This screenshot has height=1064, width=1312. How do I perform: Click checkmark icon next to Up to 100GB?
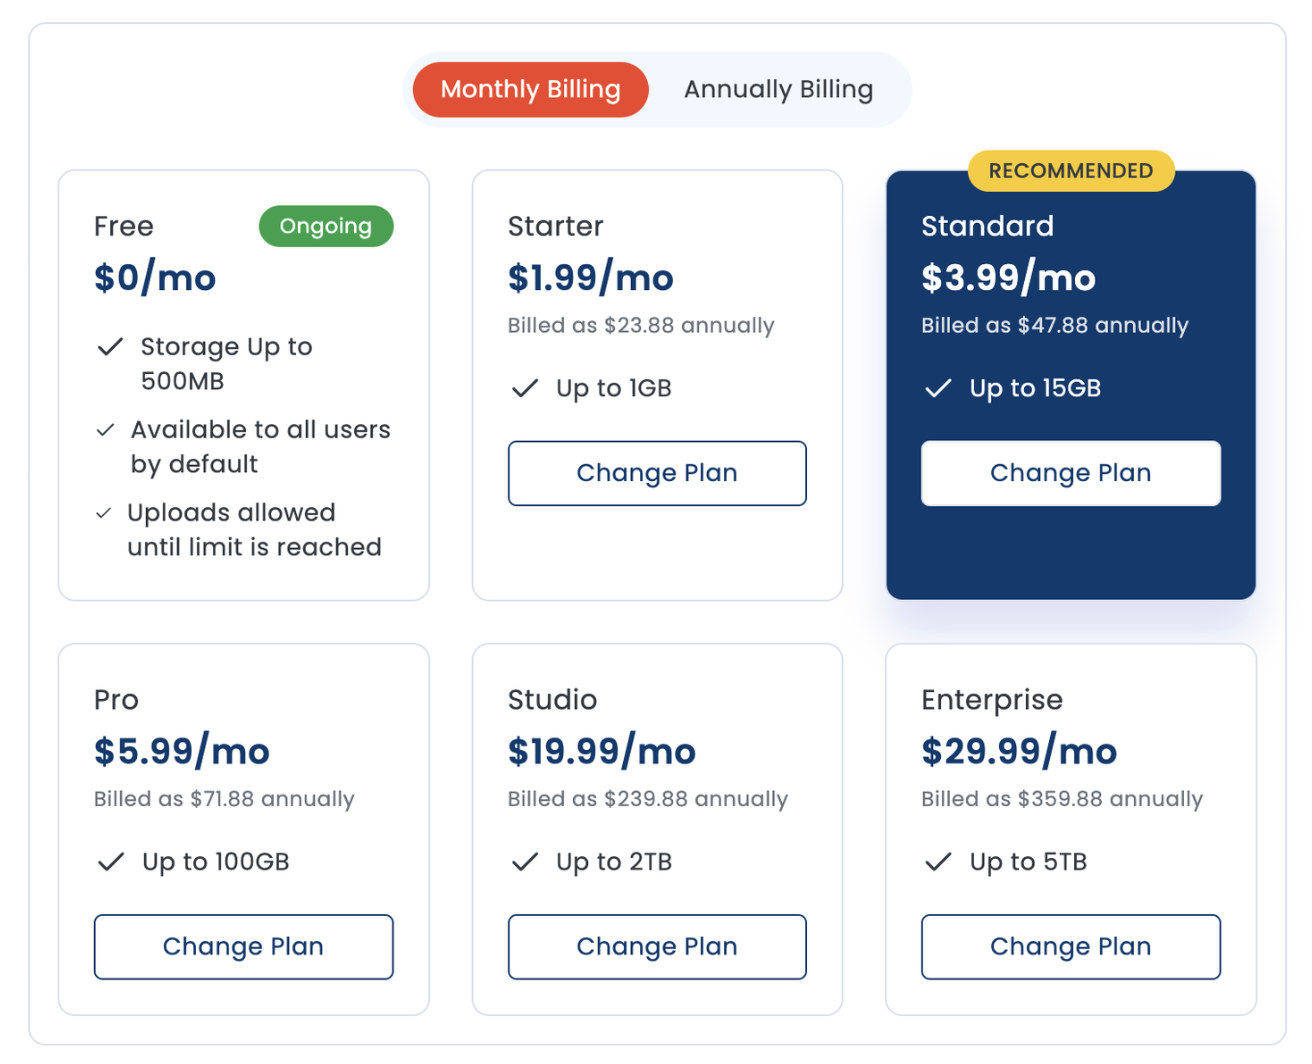(x=111, y=862)
